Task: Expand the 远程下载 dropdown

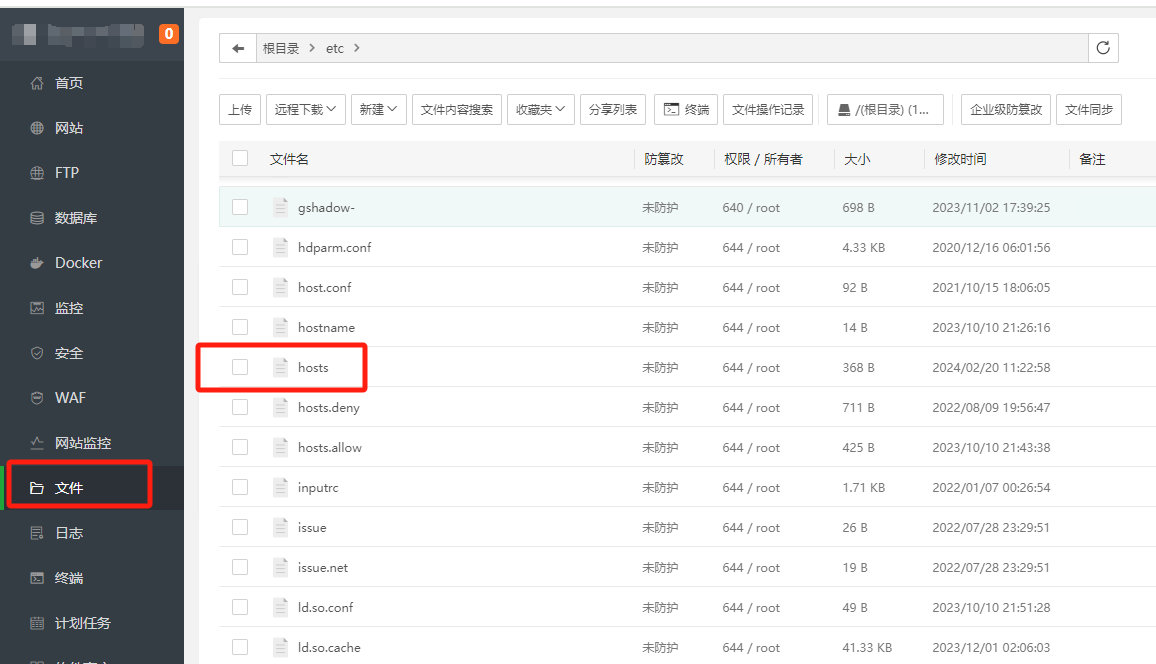Action: [305, 109]
